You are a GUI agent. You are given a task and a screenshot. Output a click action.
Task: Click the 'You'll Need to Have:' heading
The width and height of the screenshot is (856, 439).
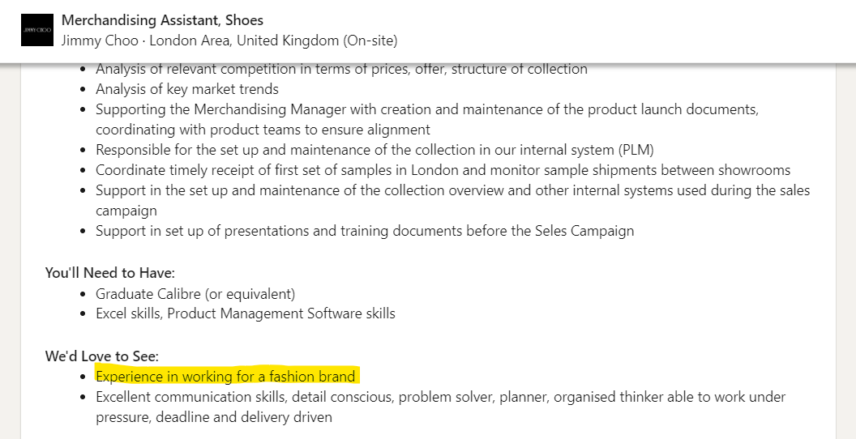coord(110,272)
